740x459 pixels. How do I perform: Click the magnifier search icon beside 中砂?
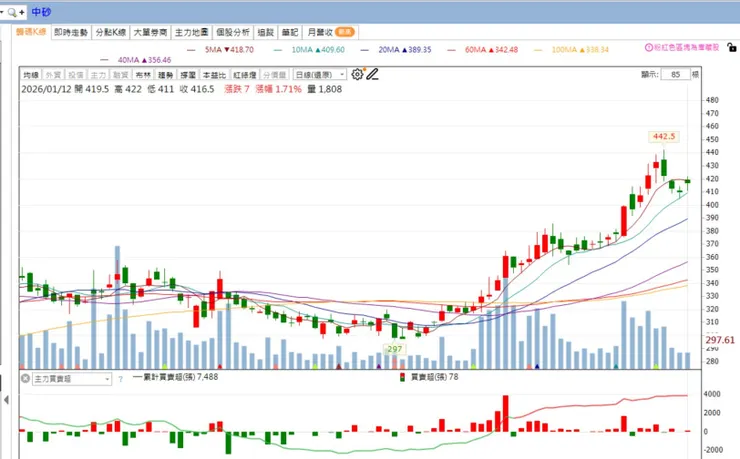pyautogui.click(x=12, y=12)
